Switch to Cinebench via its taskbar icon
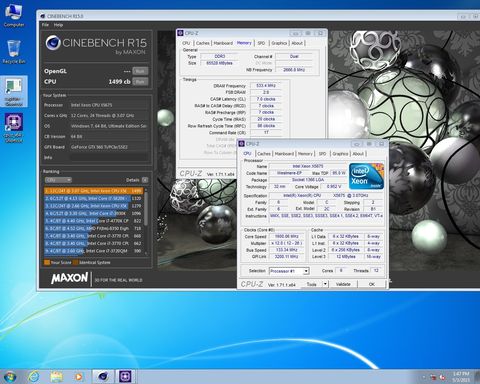 click(103, 377)
